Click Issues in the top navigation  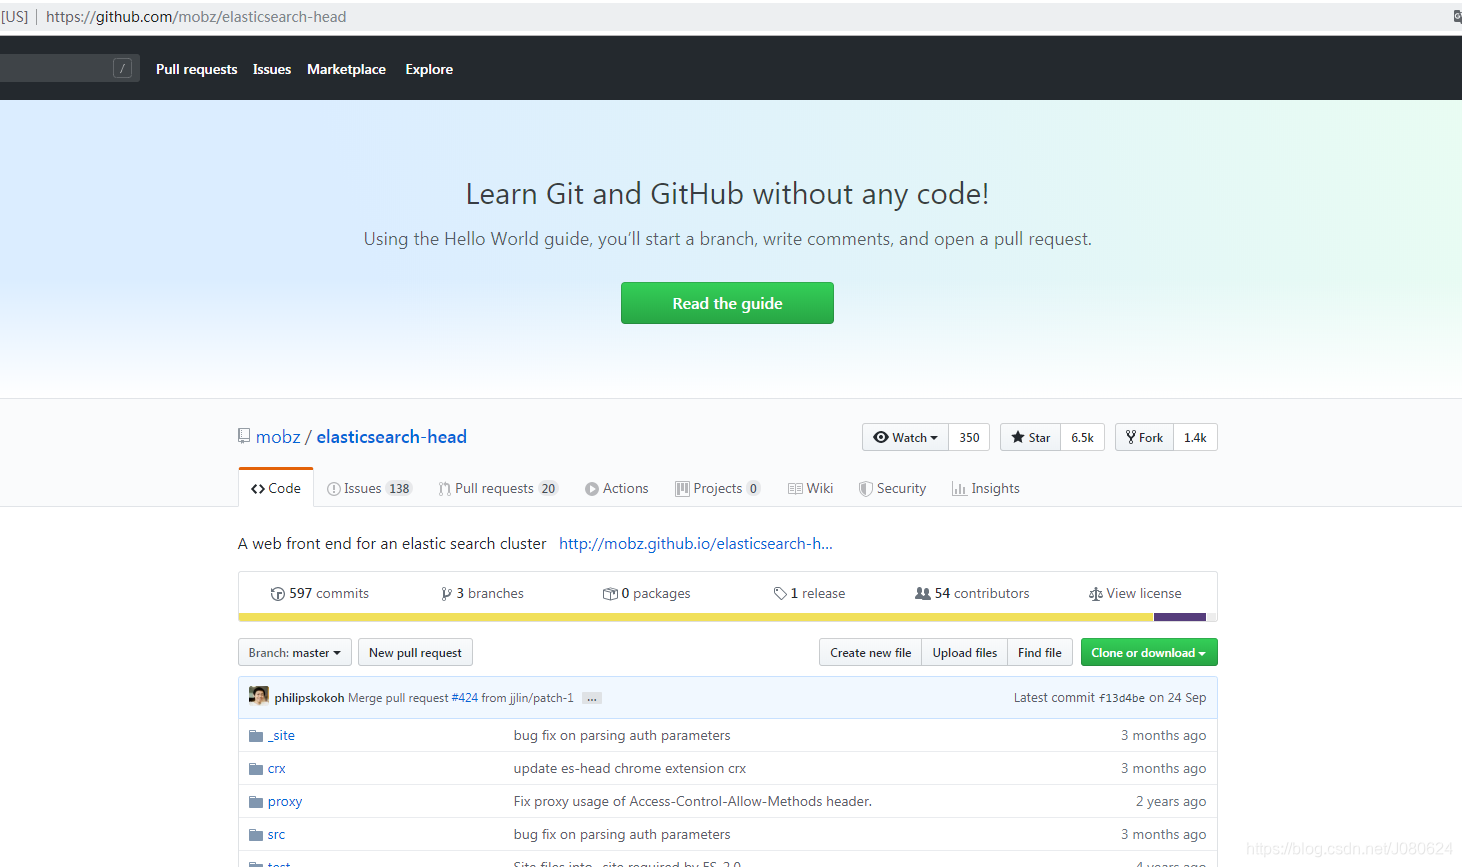(x=272, y=69)
